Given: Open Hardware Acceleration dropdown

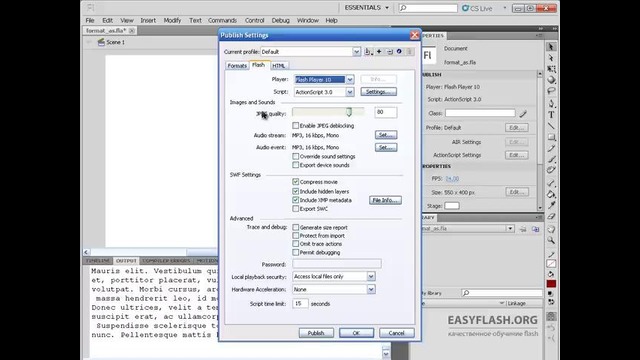Looking at the screenshot, I should (x=371, y=289).
